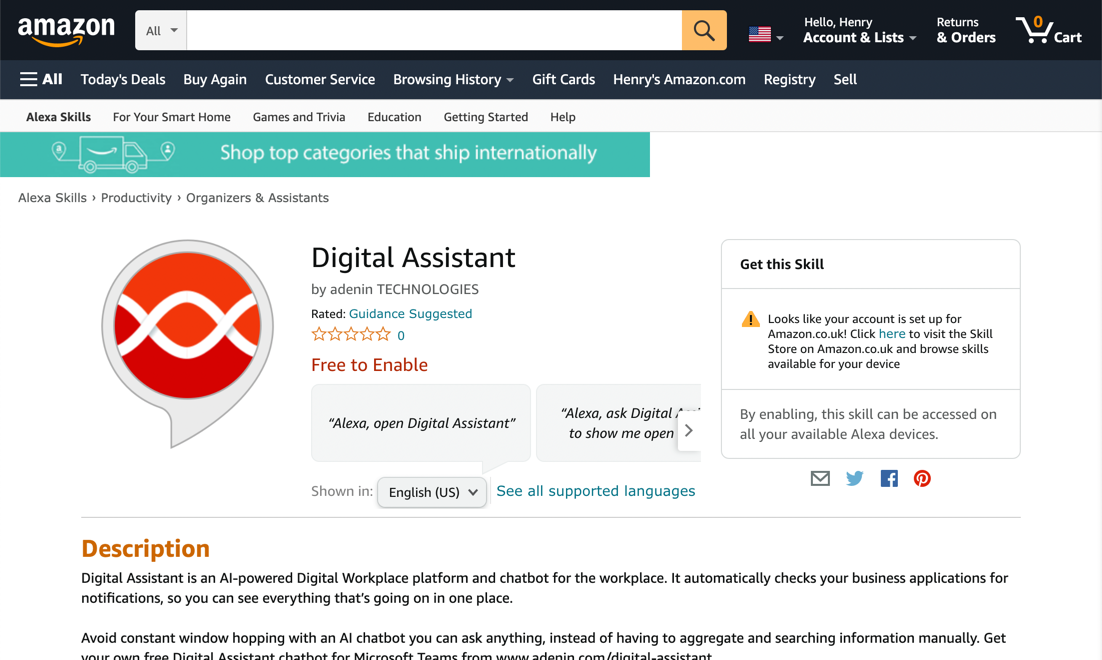The height and width of the screenshot is (660, 1102).
Task: Click the international shipping truck banner
Action: [x=325, y=155]
